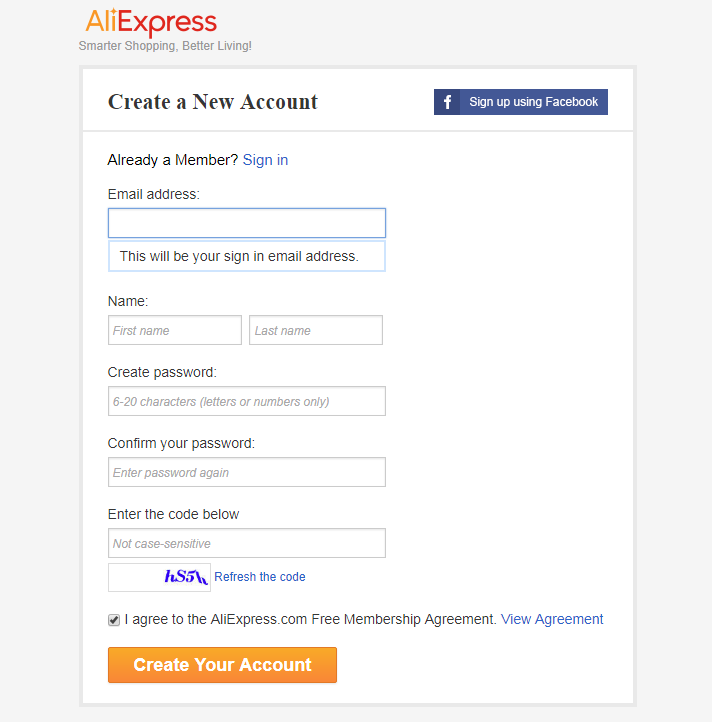Image resolution: width=712 pixels, height=722 pixels.
Task: Click the 'Enter the code below' label
Action: point(174,514)
